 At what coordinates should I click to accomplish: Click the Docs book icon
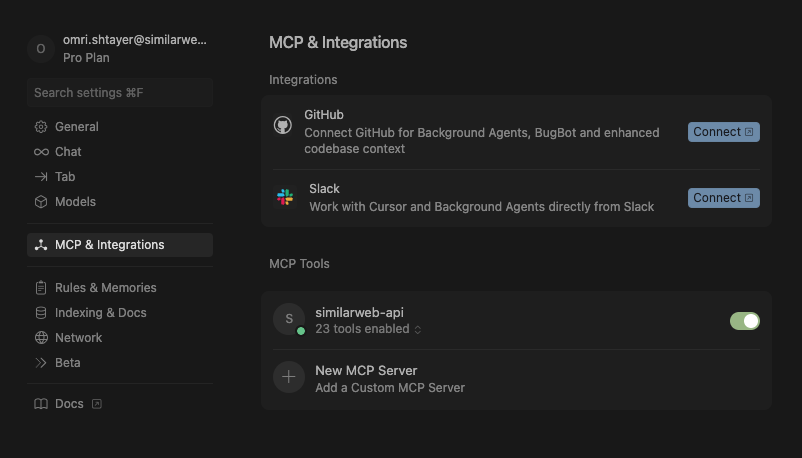(x=41, y=404)
